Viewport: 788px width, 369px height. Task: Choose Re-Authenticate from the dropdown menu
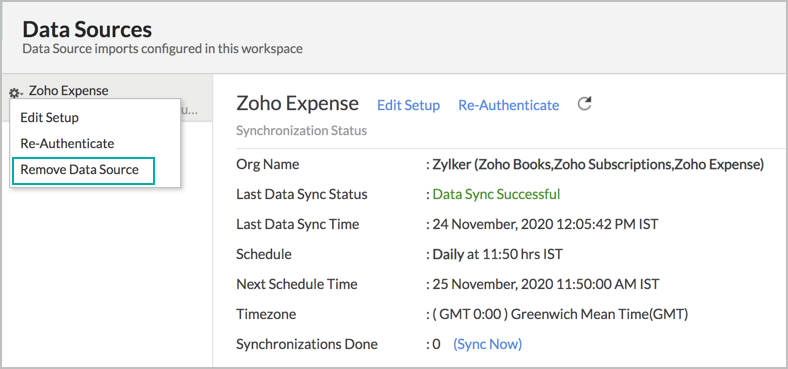click(x=67, y=144)
